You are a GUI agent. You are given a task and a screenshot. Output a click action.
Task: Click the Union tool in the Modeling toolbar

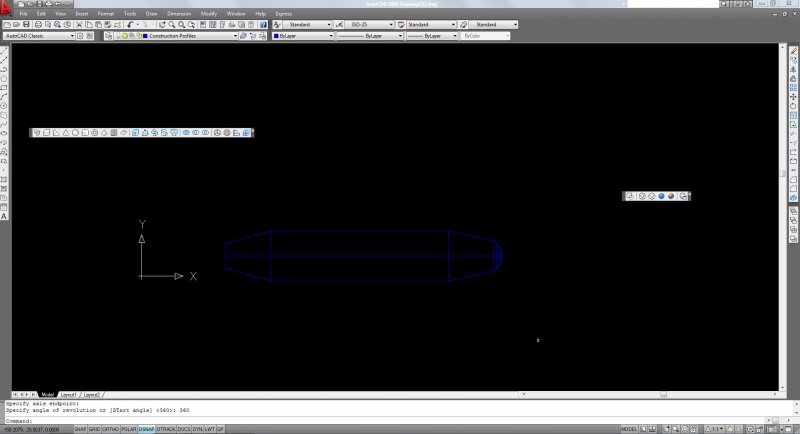point(186,133)
